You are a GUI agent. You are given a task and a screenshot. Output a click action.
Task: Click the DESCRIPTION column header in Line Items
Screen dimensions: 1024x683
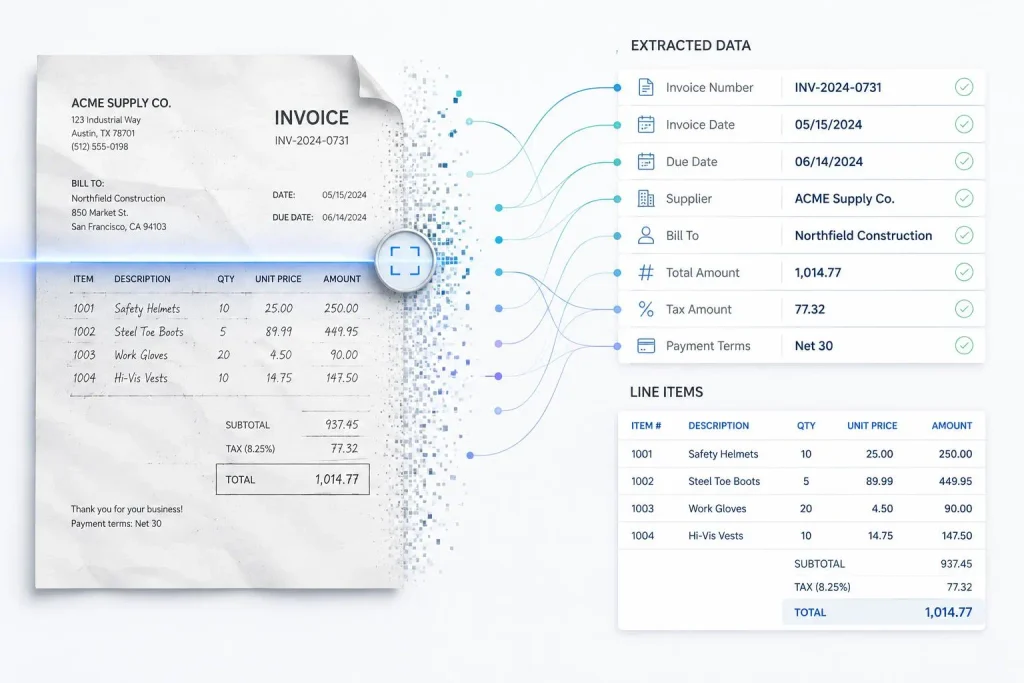click(x=718, y=426)
